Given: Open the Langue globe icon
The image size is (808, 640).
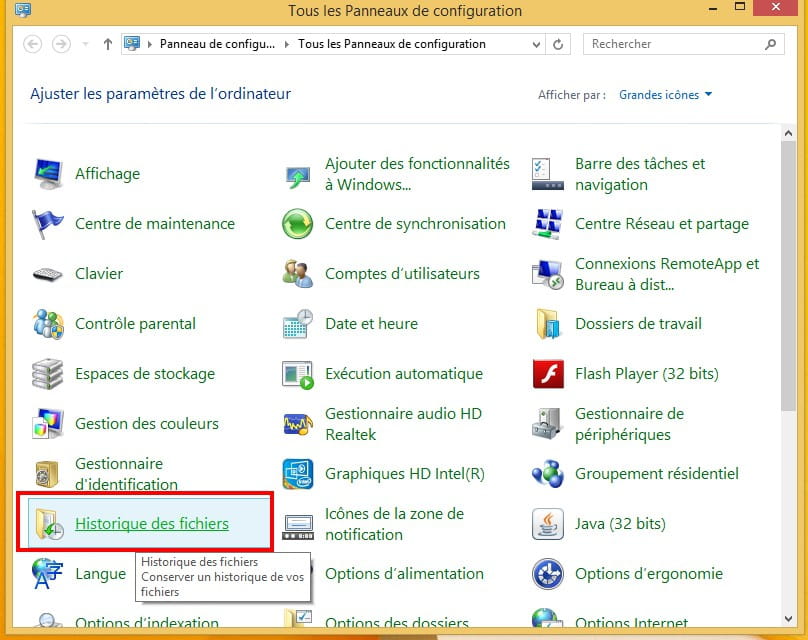Looking at the screenshot, I should pyautogui.click(x=47, y=574).
